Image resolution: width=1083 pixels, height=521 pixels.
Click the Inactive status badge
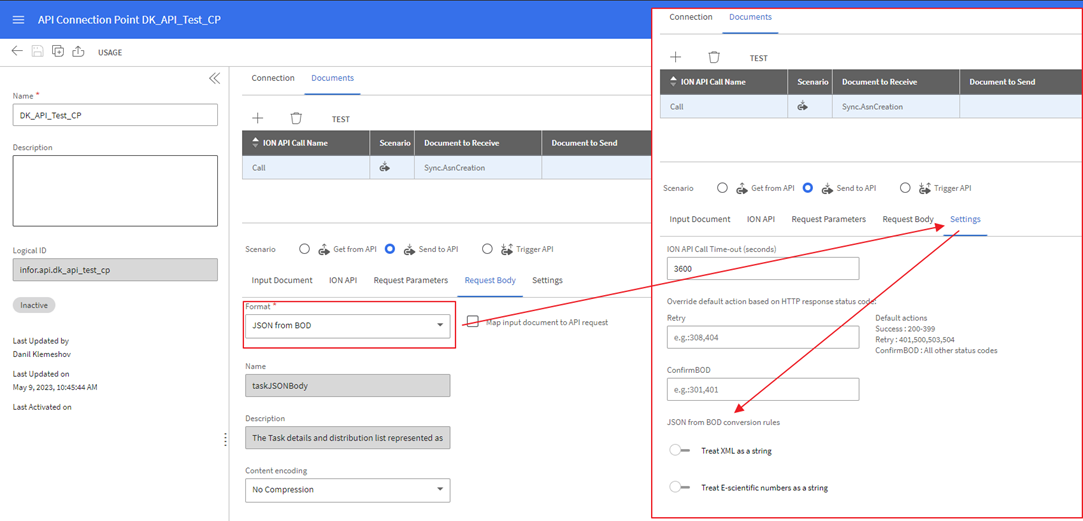34,305
